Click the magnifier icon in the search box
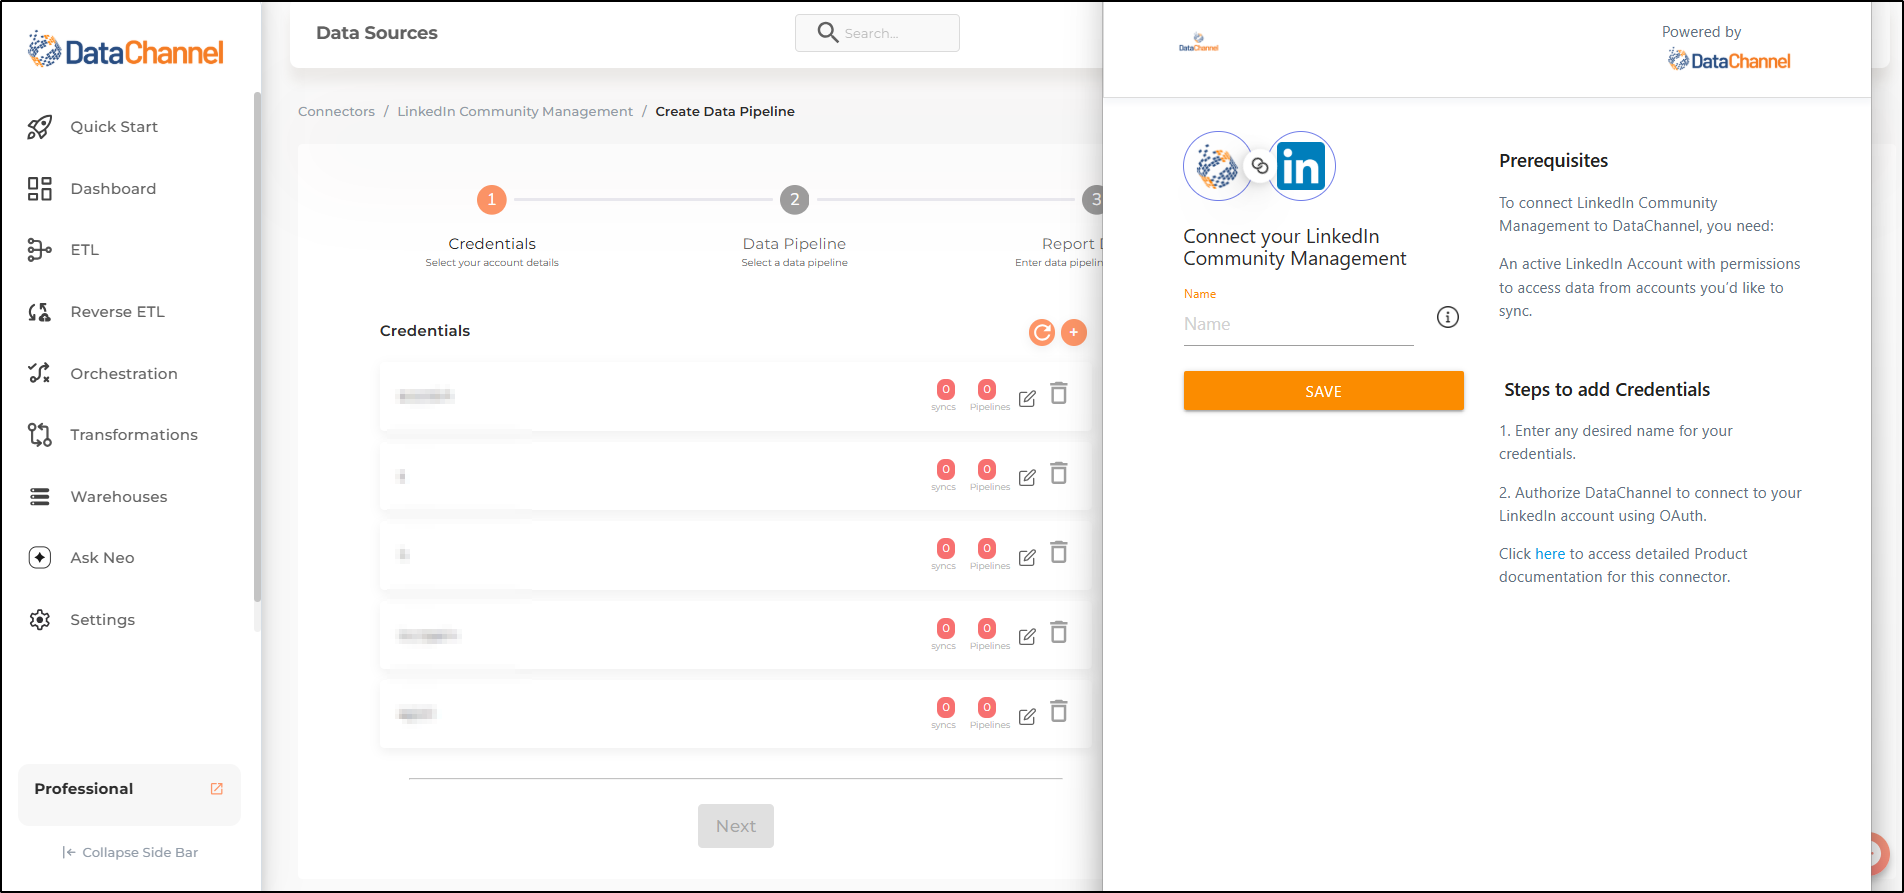This screenshot has width=1904, height=893. [x=828, y=33]
